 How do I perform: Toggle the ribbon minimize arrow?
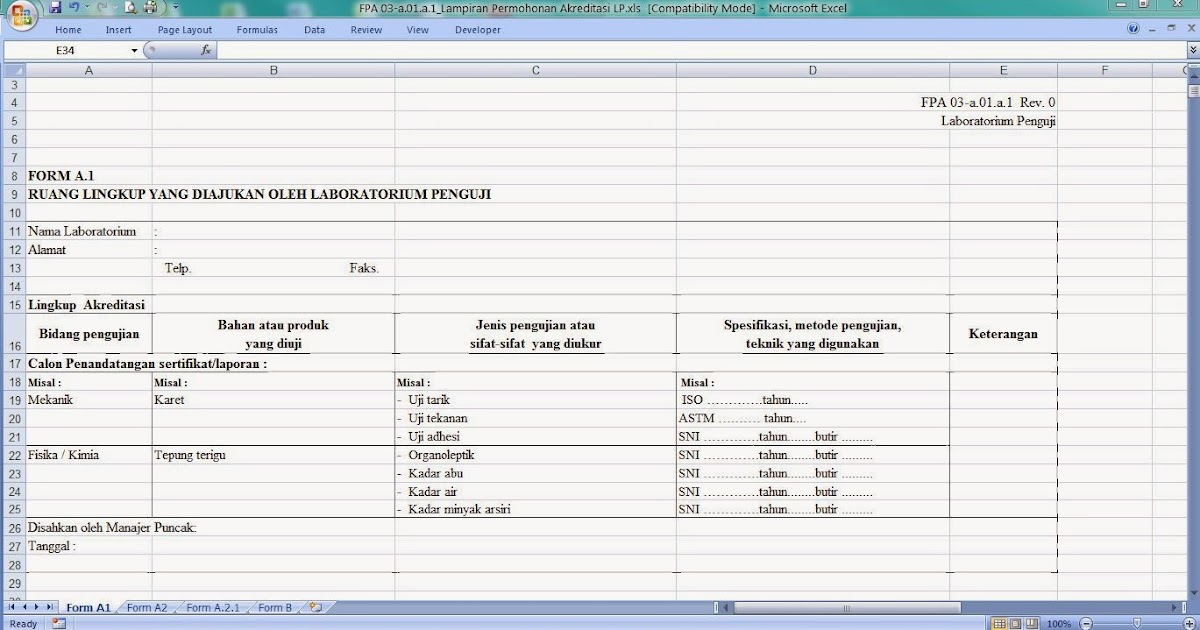coord(1192,48)
